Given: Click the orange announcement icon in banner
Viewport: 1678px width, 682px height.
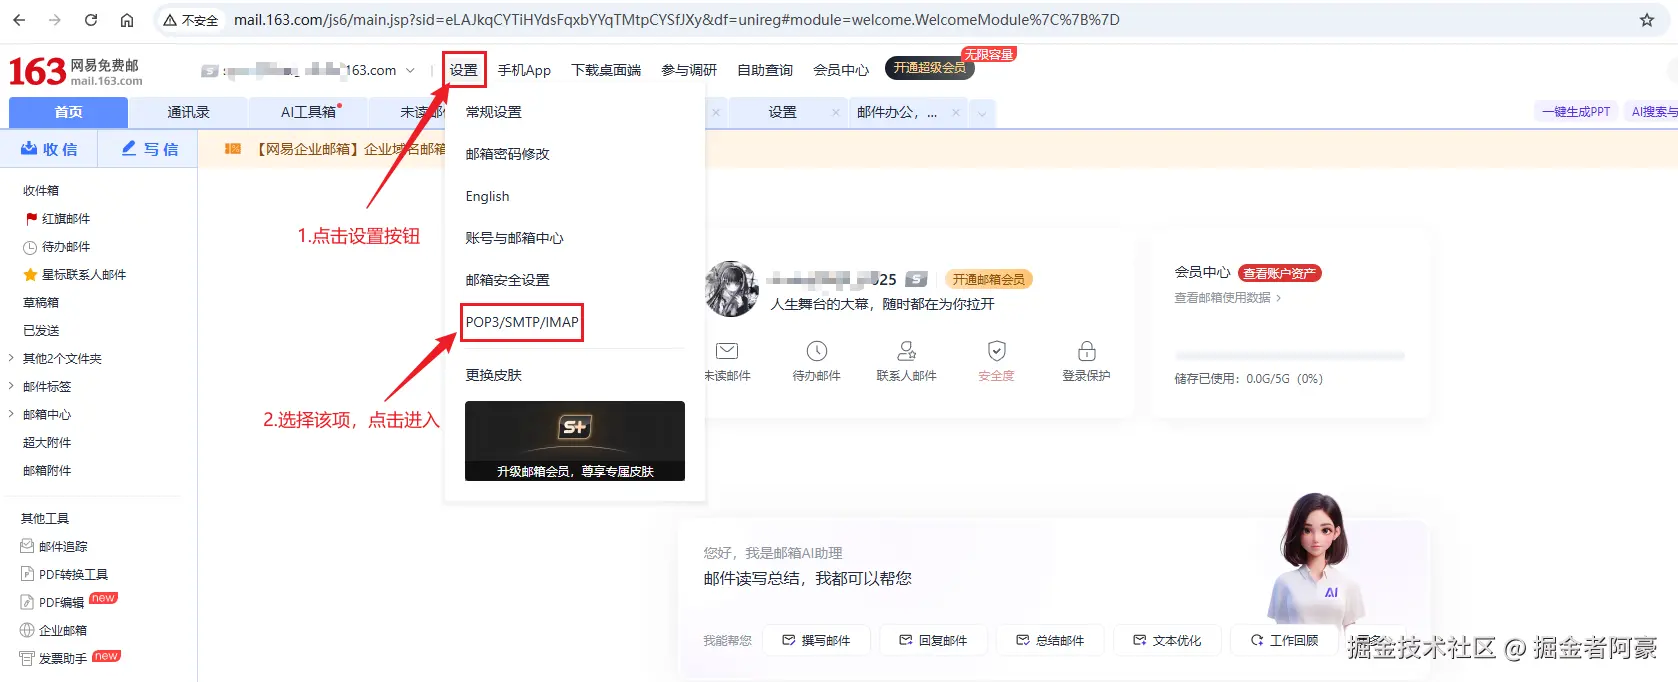Looking at the screenshot, I should (233, 149).
